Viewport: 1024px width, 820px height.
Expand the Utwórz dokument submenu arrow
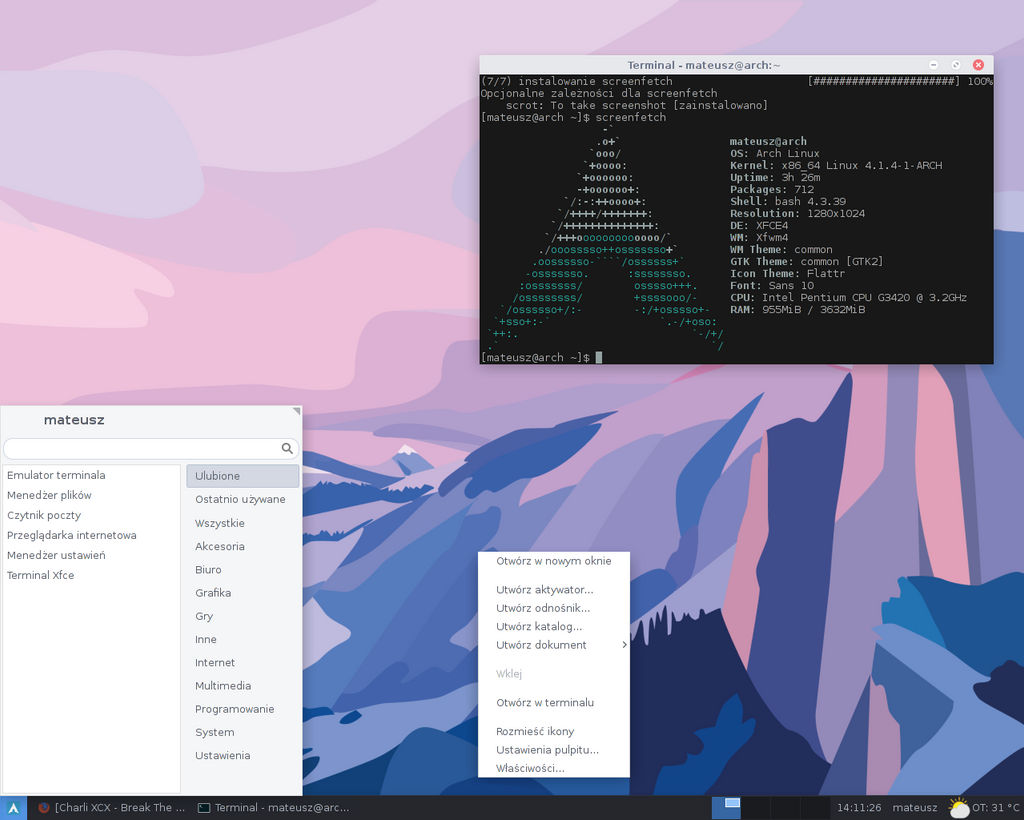624,645
